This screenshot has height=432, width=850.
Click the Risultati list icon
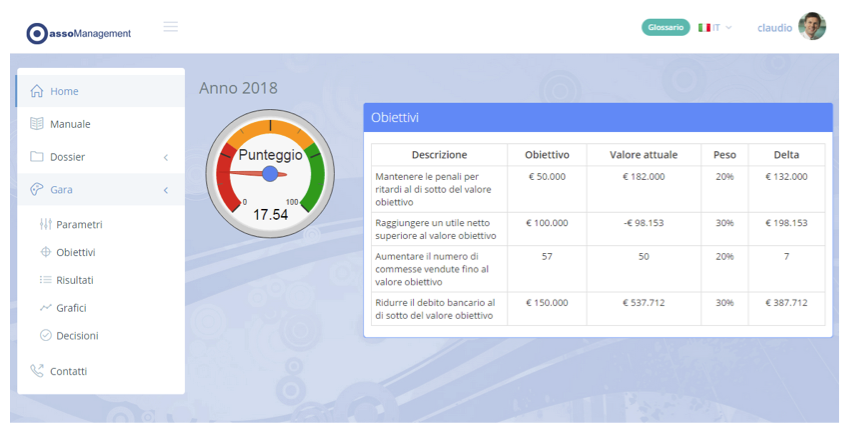click(46, 280)
